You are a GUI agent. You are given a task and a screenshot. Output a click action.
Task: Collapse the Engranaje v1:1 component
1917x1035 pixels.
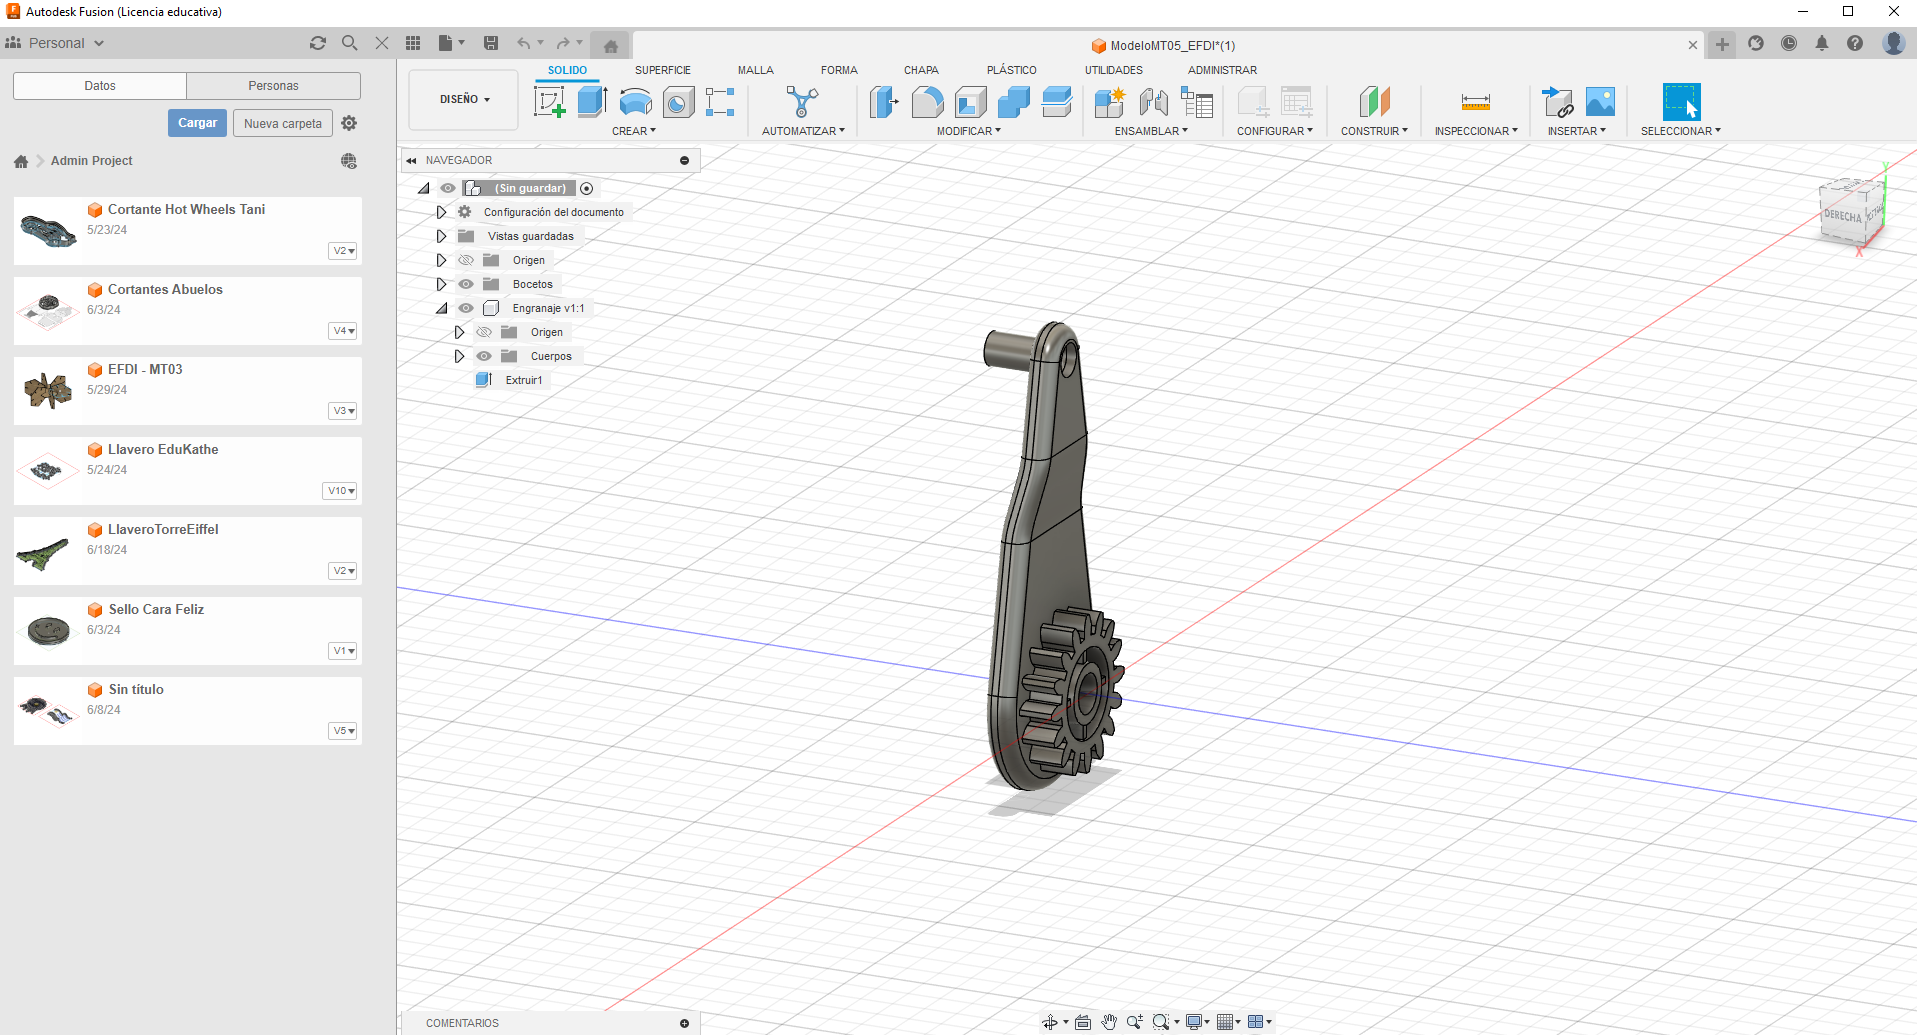[441, 308]
